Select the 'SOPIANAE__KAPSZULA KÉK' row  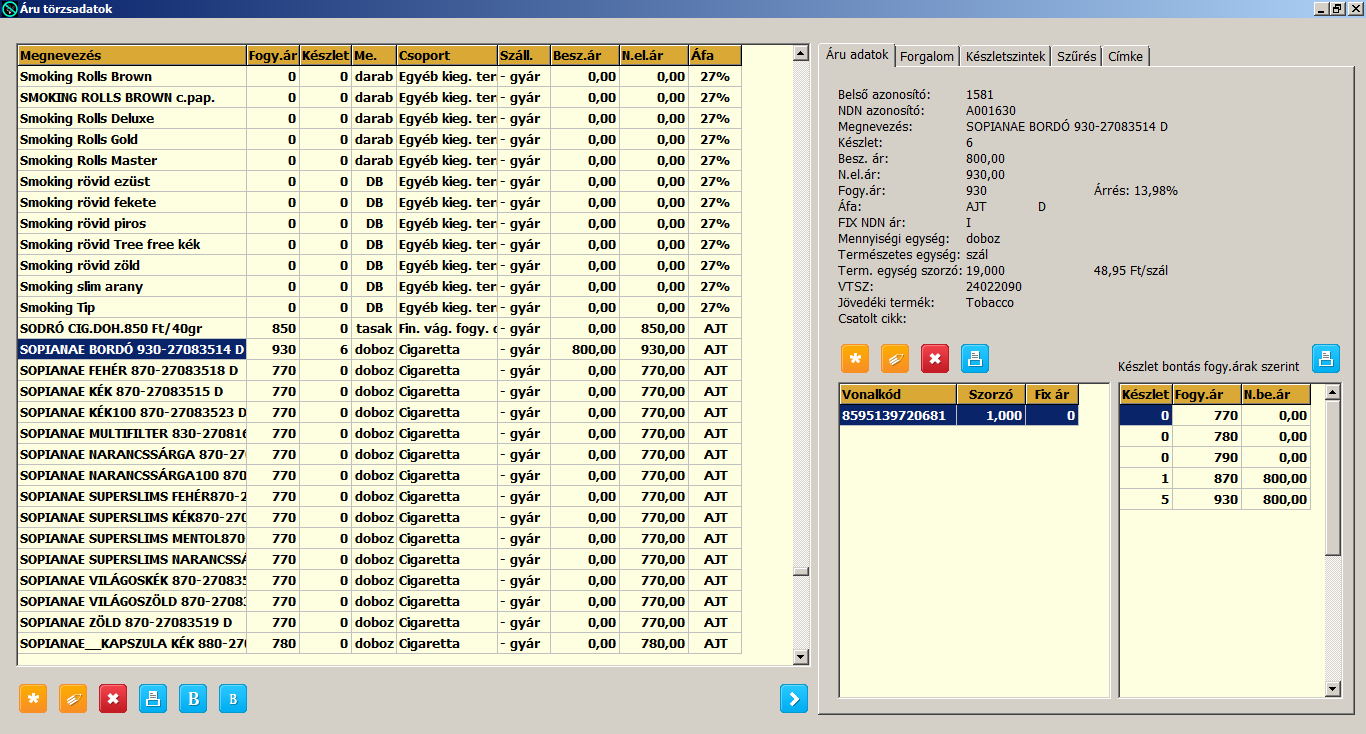tap(380, 644)
